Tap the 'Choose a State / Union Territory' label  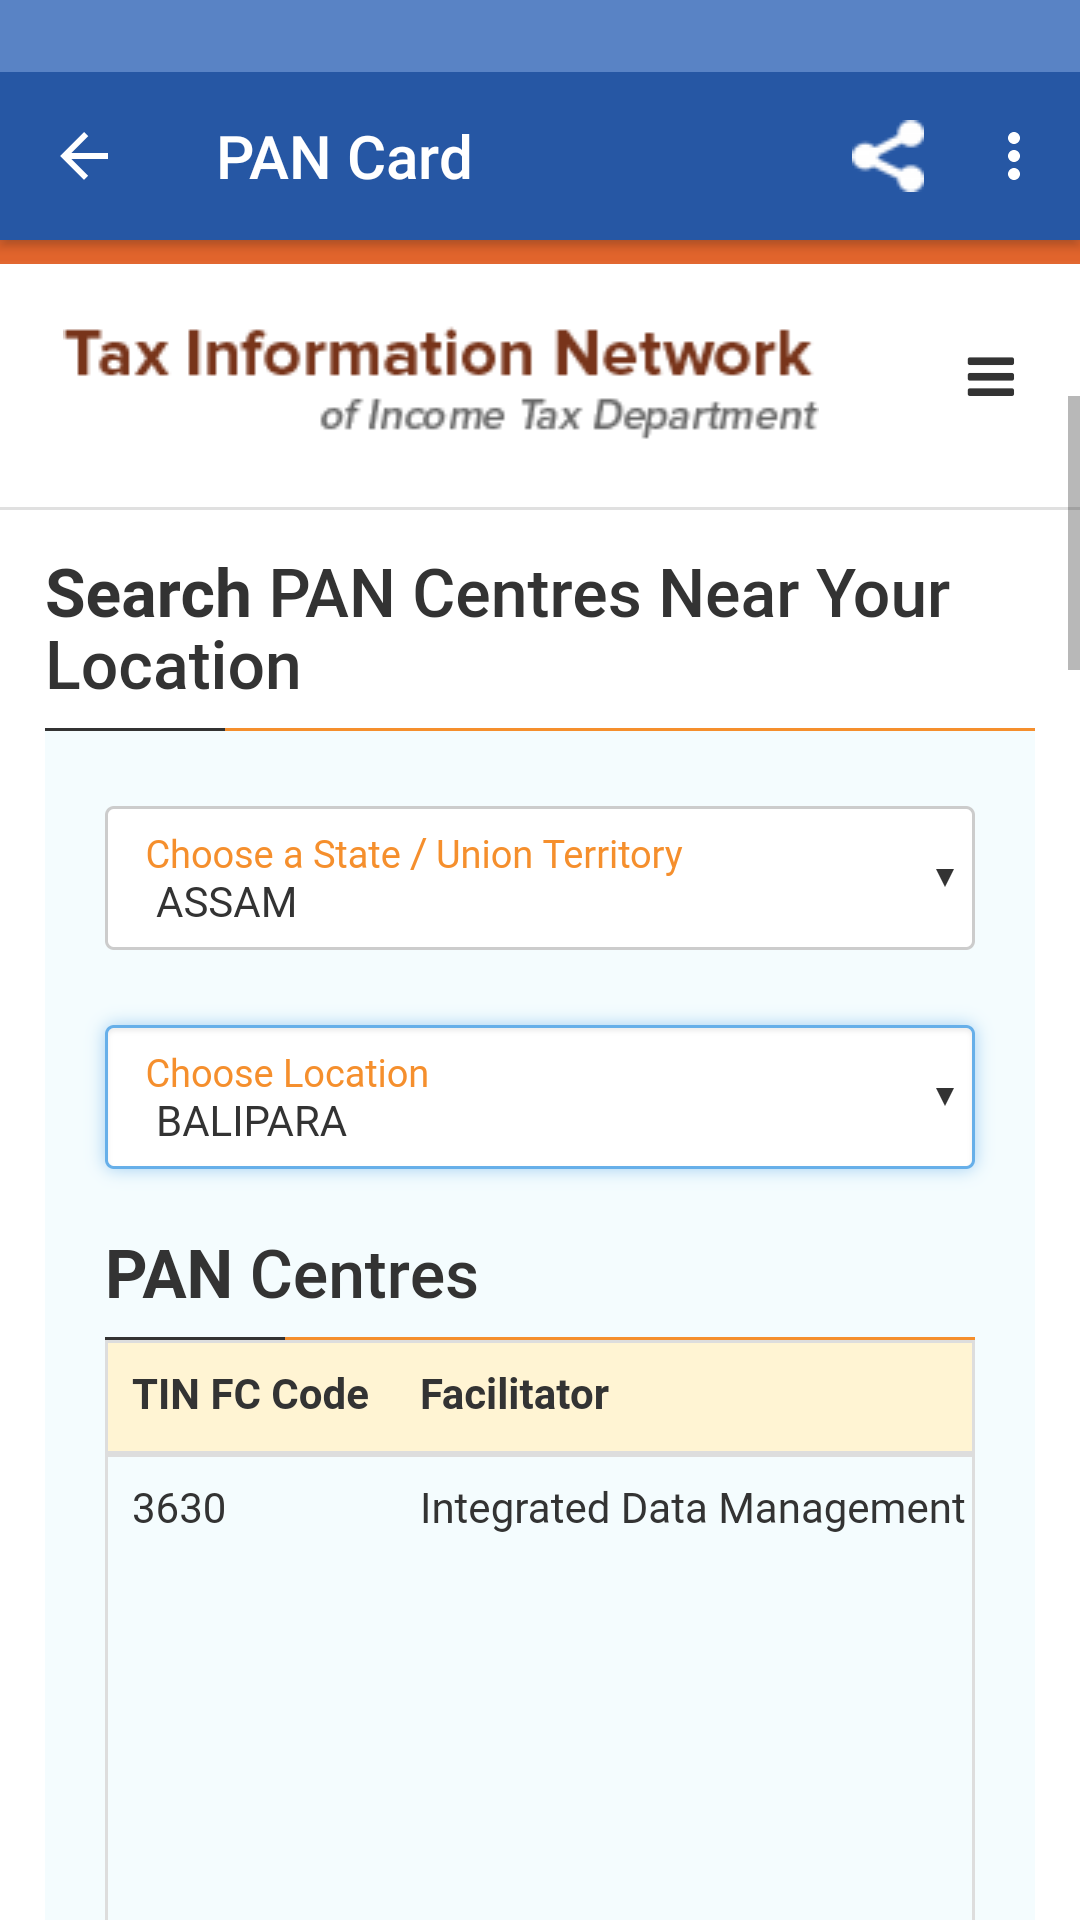[414, 855]
